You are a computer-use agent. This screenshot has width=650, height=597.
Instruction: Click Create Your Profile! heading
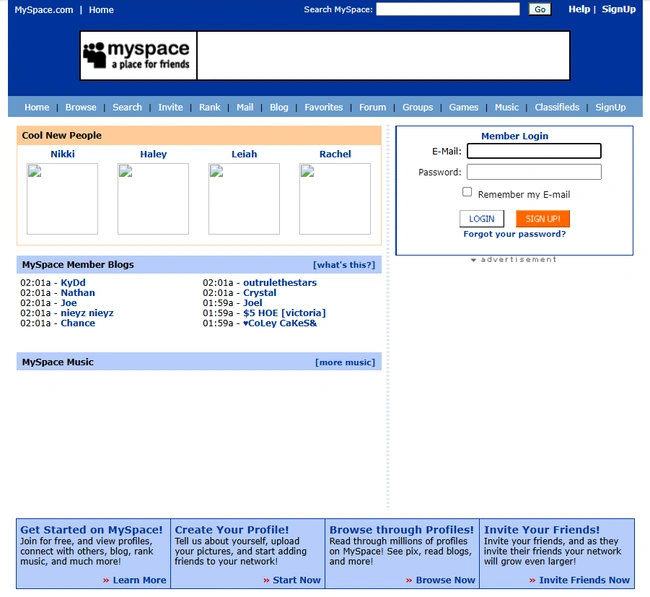tap(232, 530)
